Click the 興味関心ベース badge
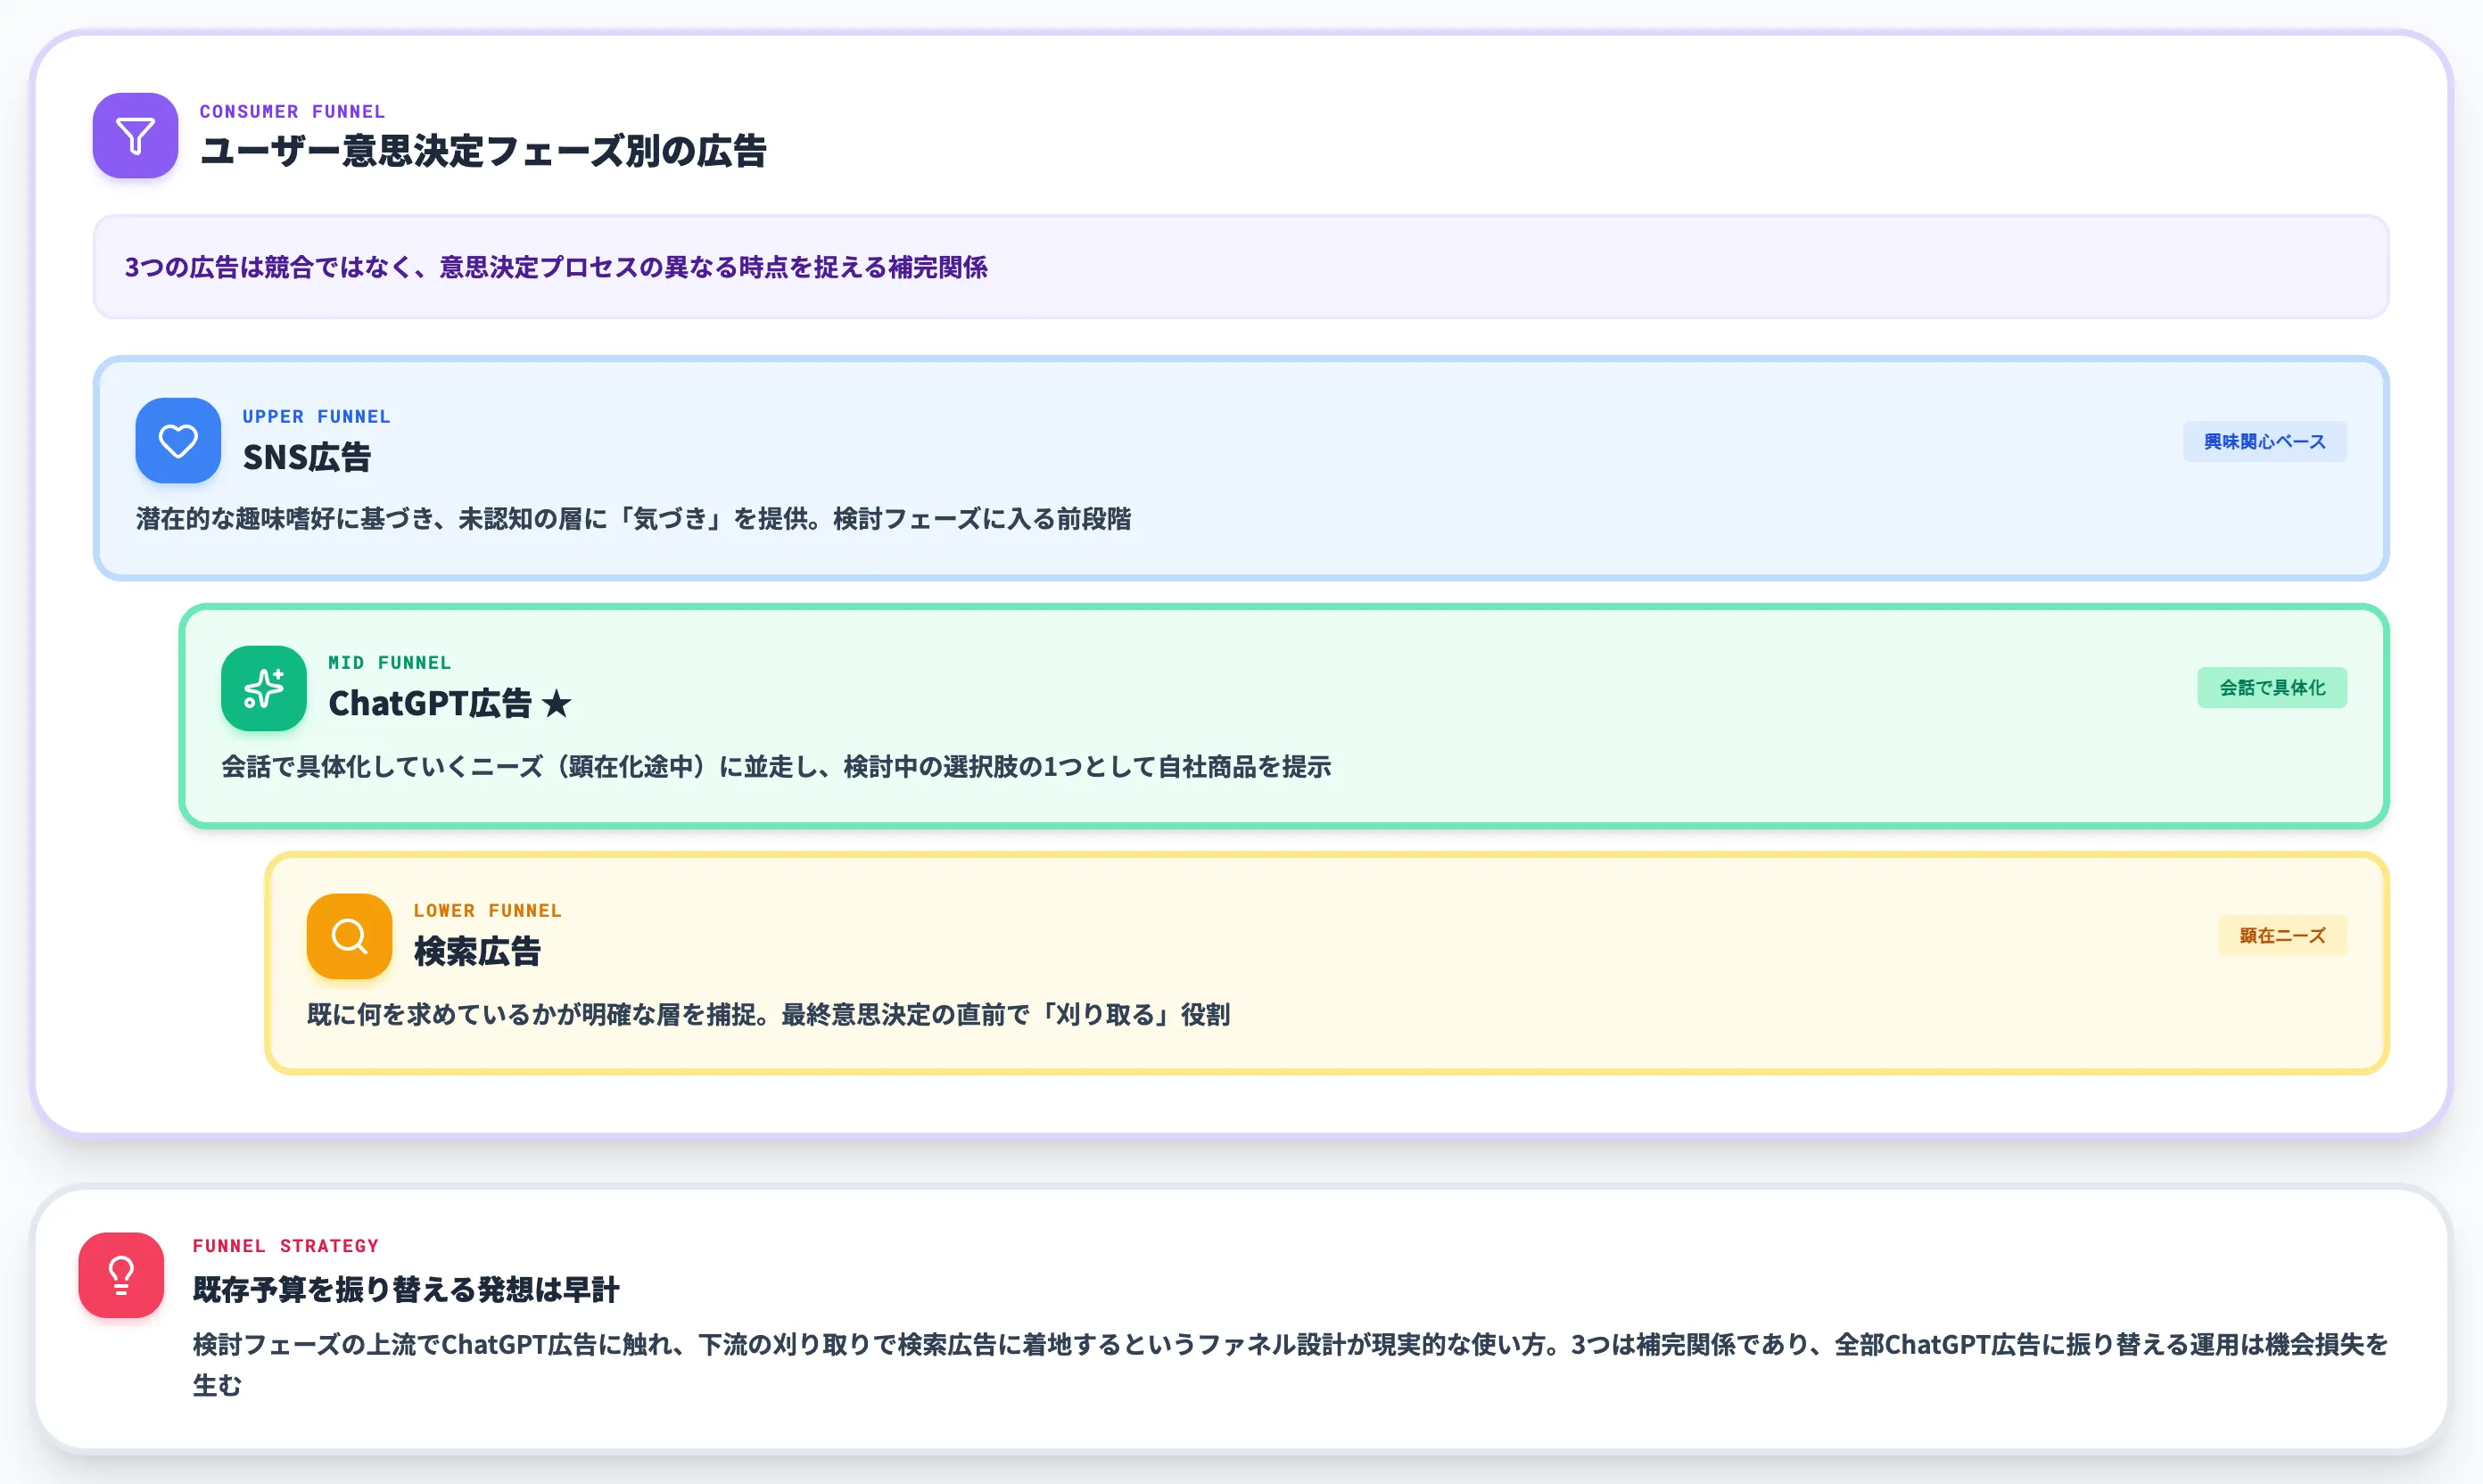 coord(2264,441)
